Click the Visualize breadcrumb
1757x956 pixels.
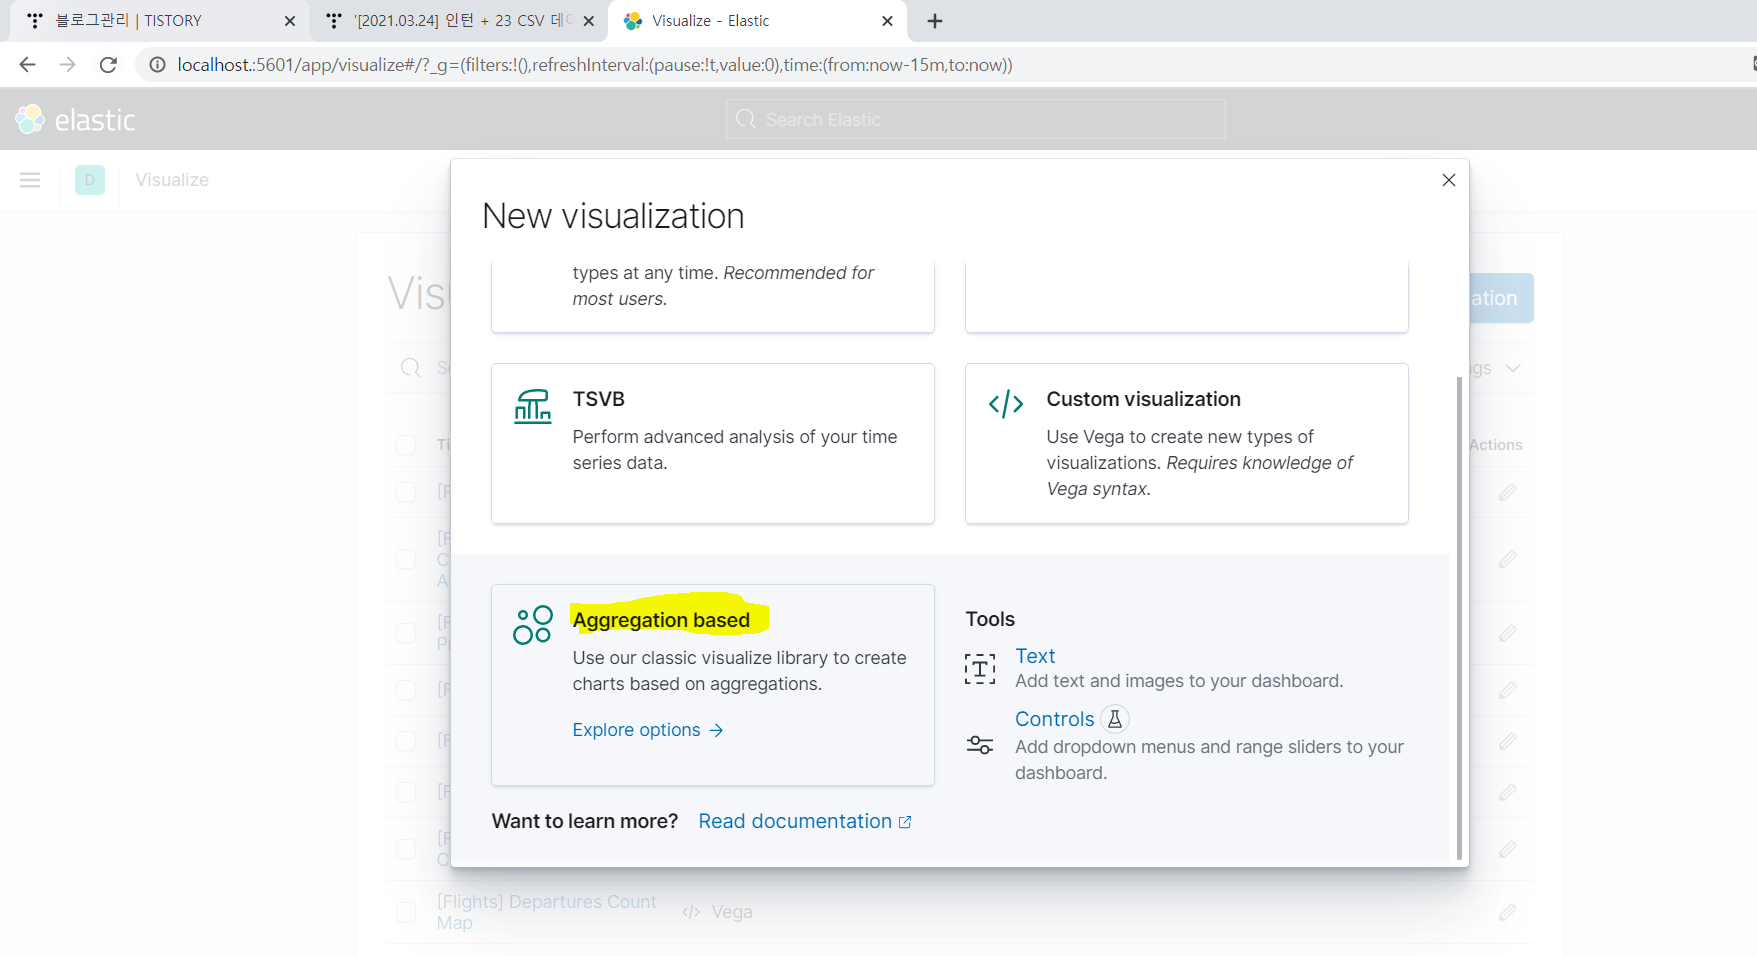[x=172, y=180]
